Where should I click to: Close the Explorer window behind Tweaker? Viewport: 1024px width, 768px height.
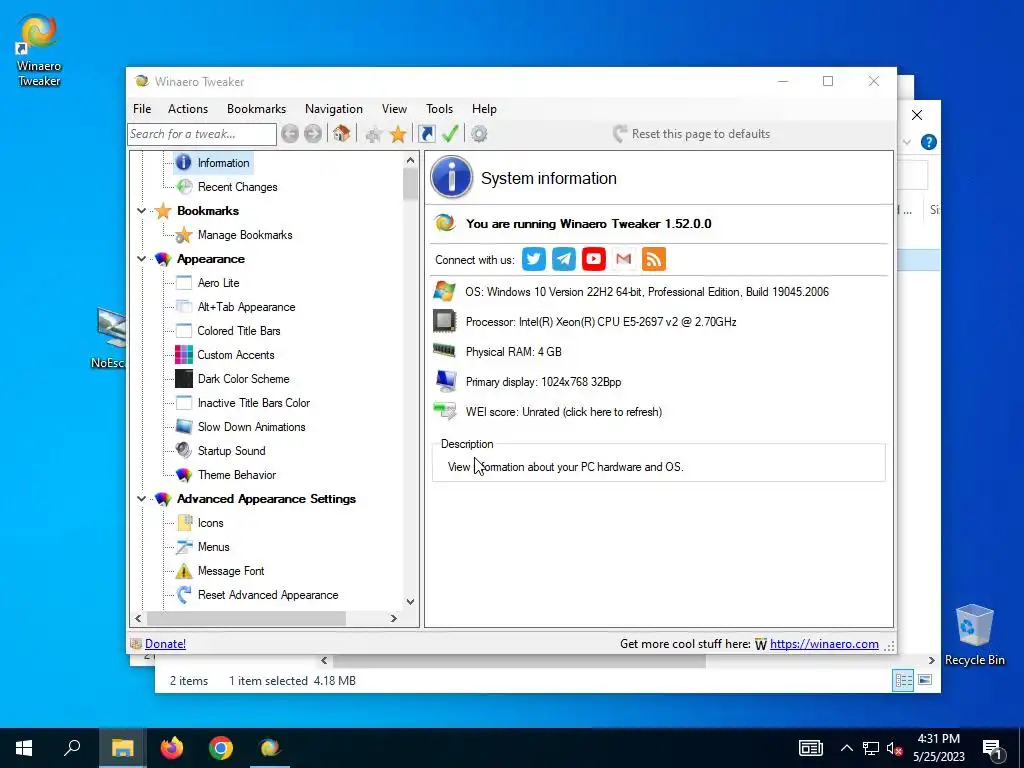pos(917,115)
